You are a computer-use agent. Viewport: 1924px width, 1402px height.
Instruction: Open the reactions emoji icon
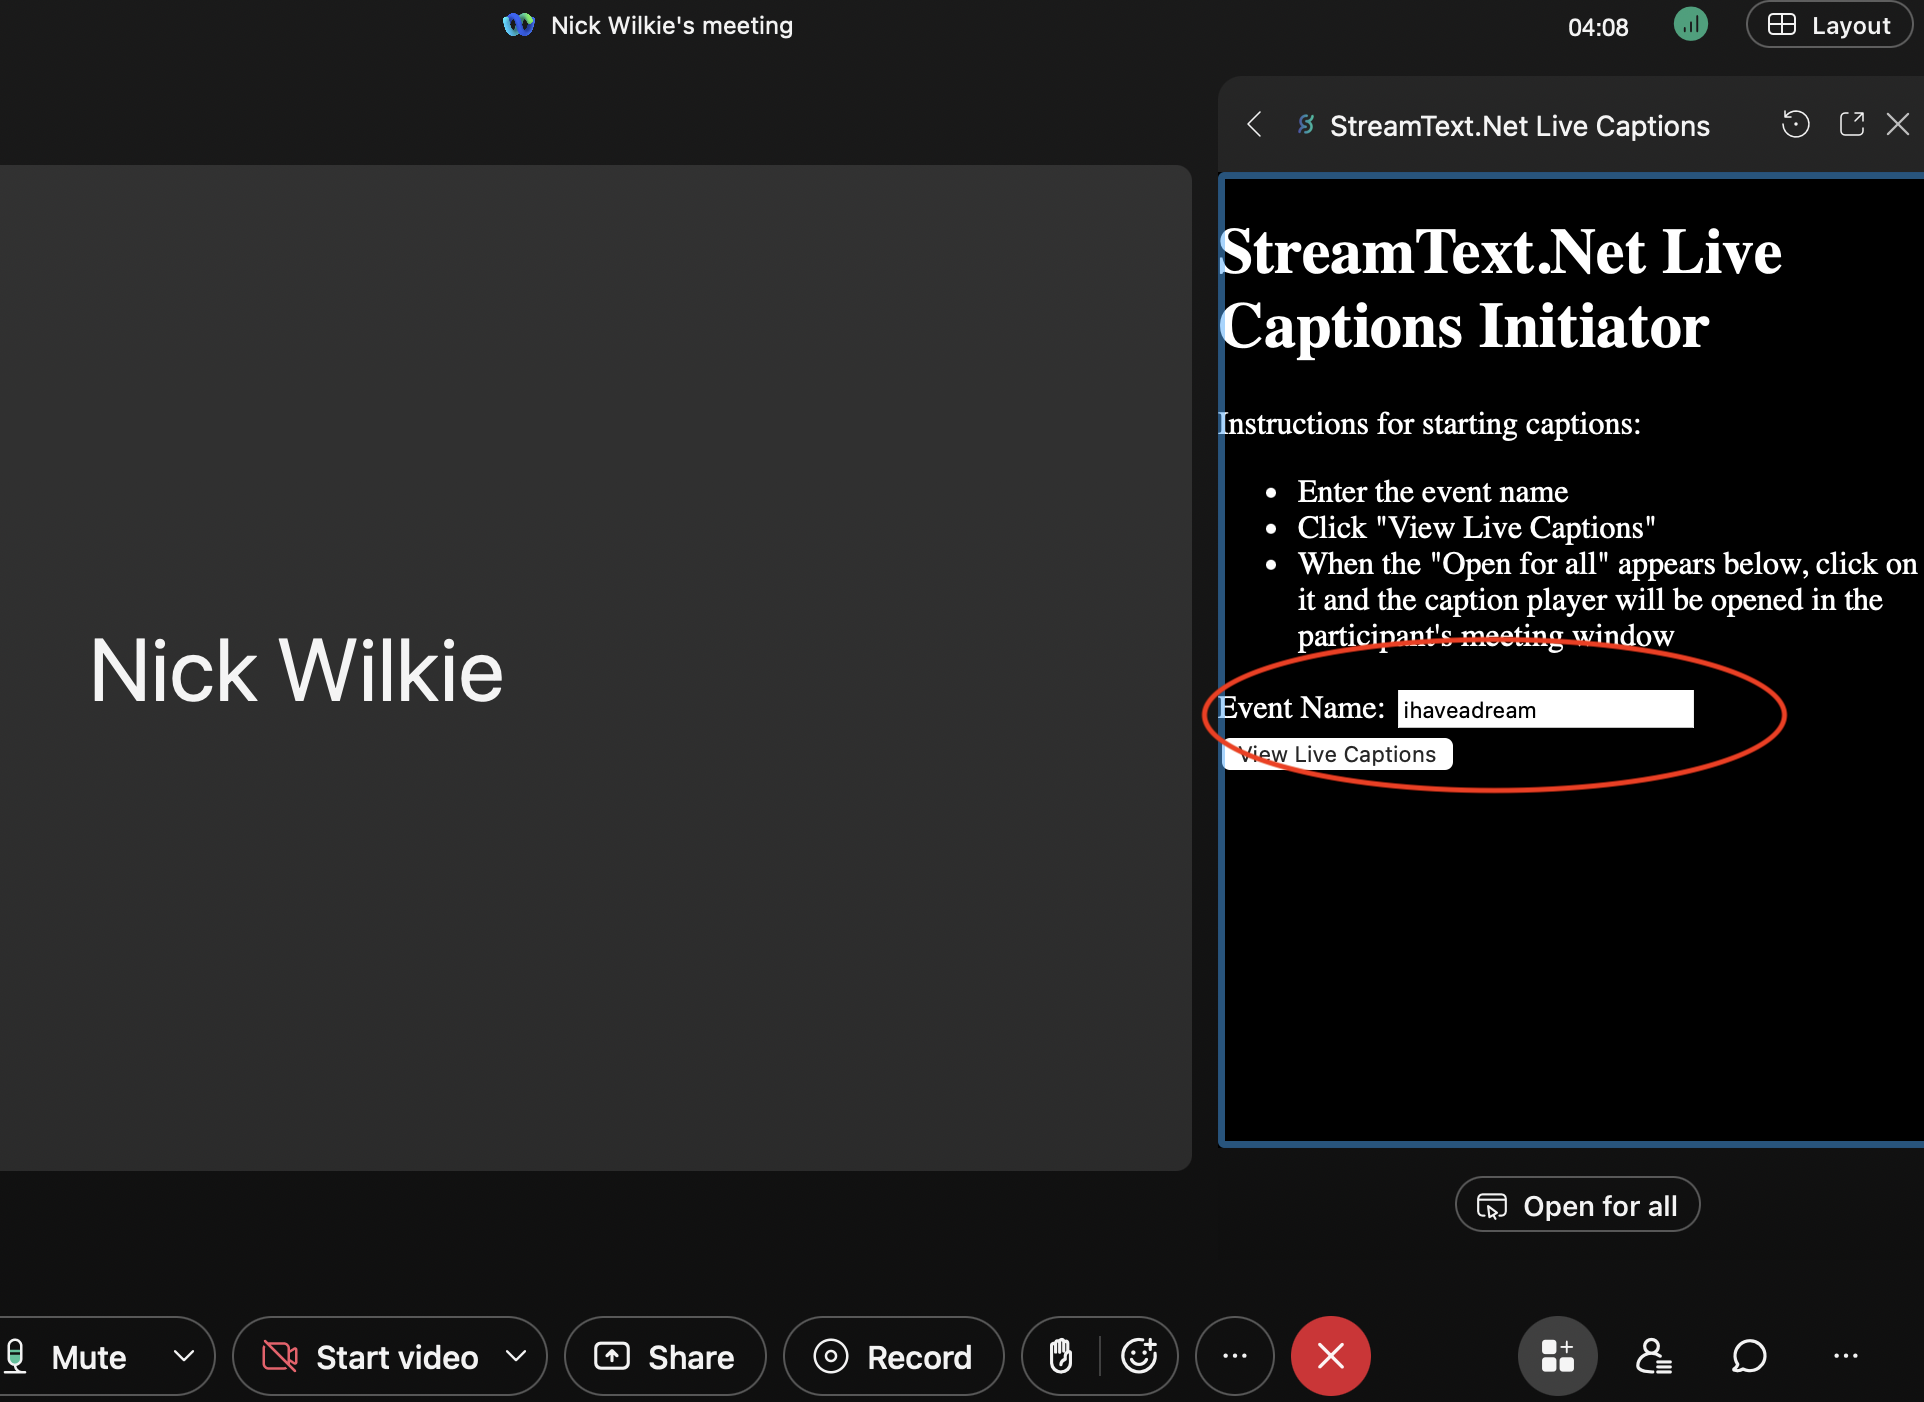1139,1357
